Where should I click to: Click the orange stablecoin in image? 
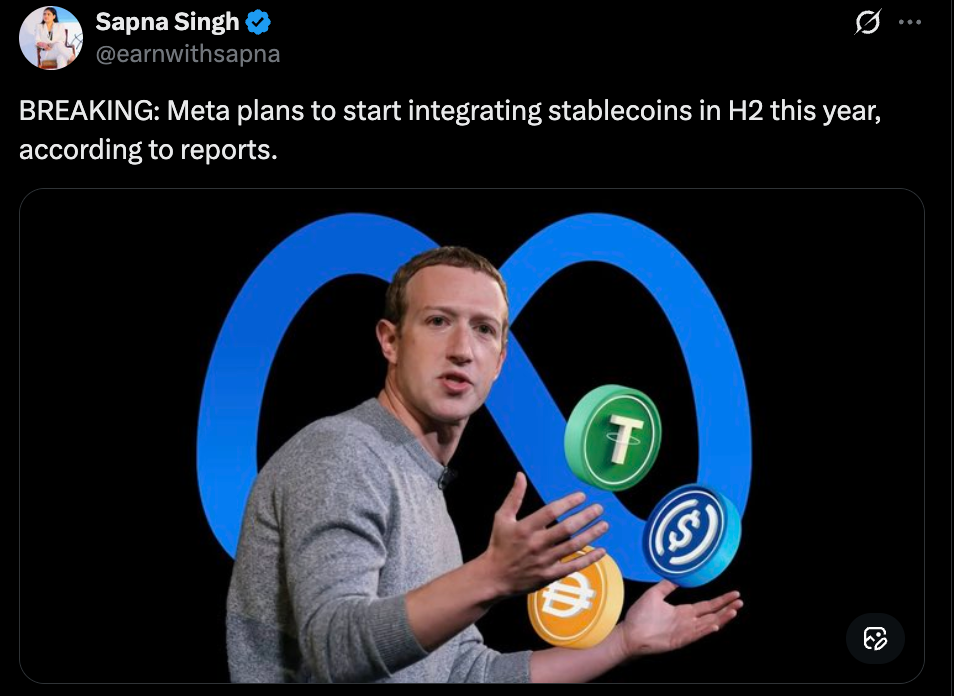pyautogui.click(x=575, y=597)
